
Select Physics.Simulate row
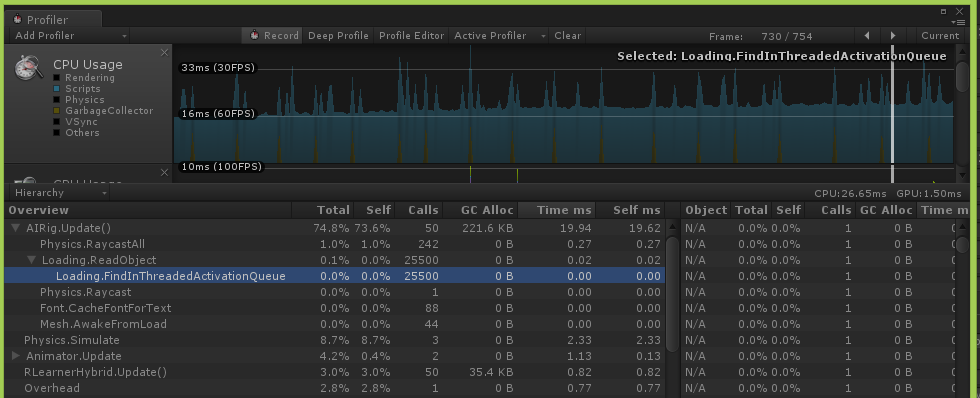coord(334,340)
